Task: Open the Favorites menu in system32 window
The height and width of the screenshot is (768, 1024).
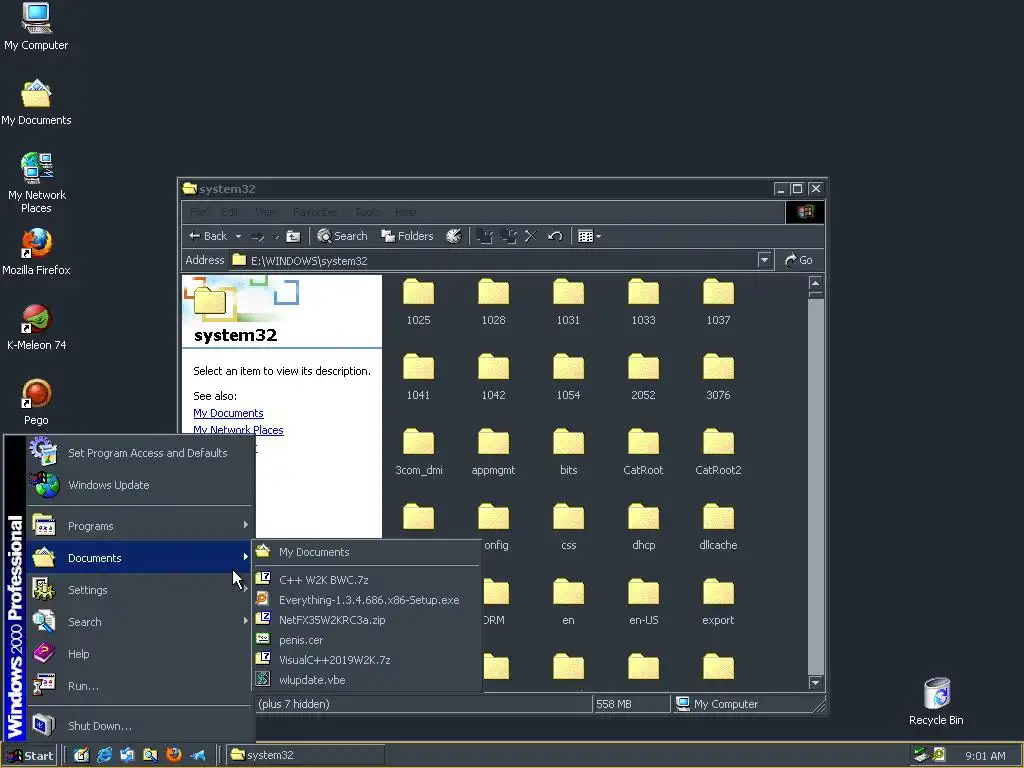Action: pyautogui.click(x=315, y=212)
